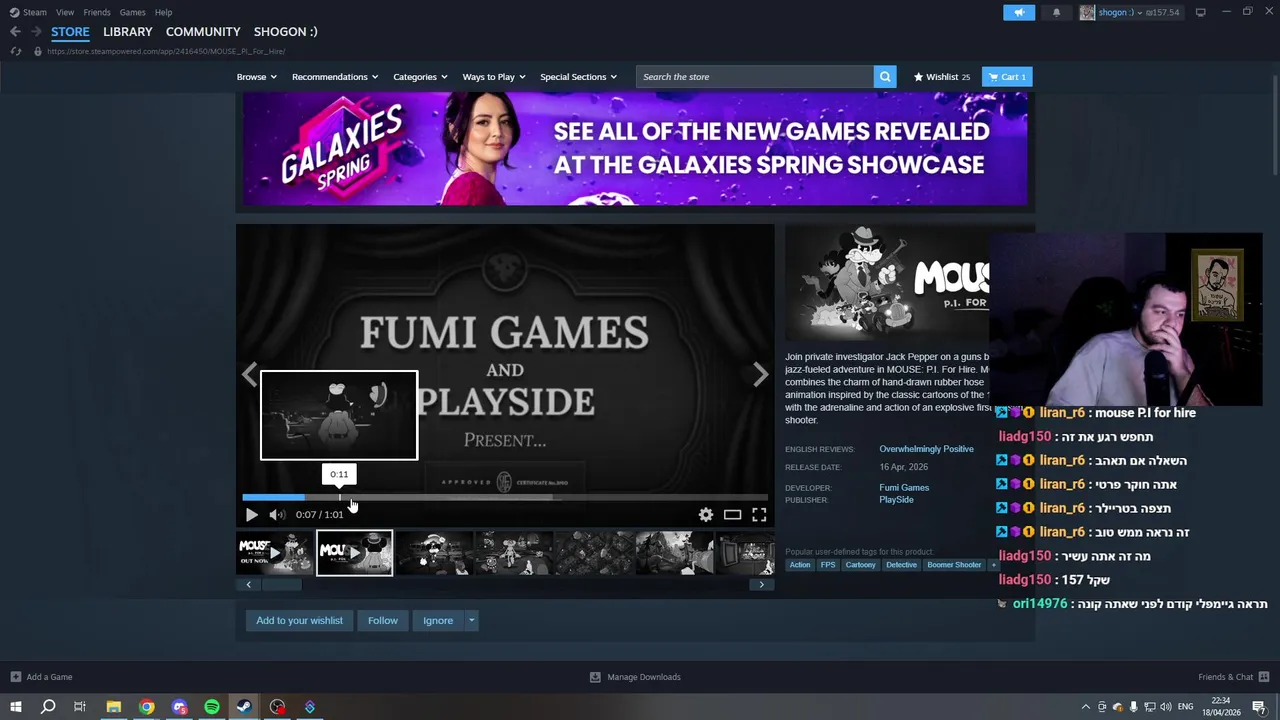Open File Explorer from taskbar
Screen dimensions: 1280x720
tap(114, 707)
